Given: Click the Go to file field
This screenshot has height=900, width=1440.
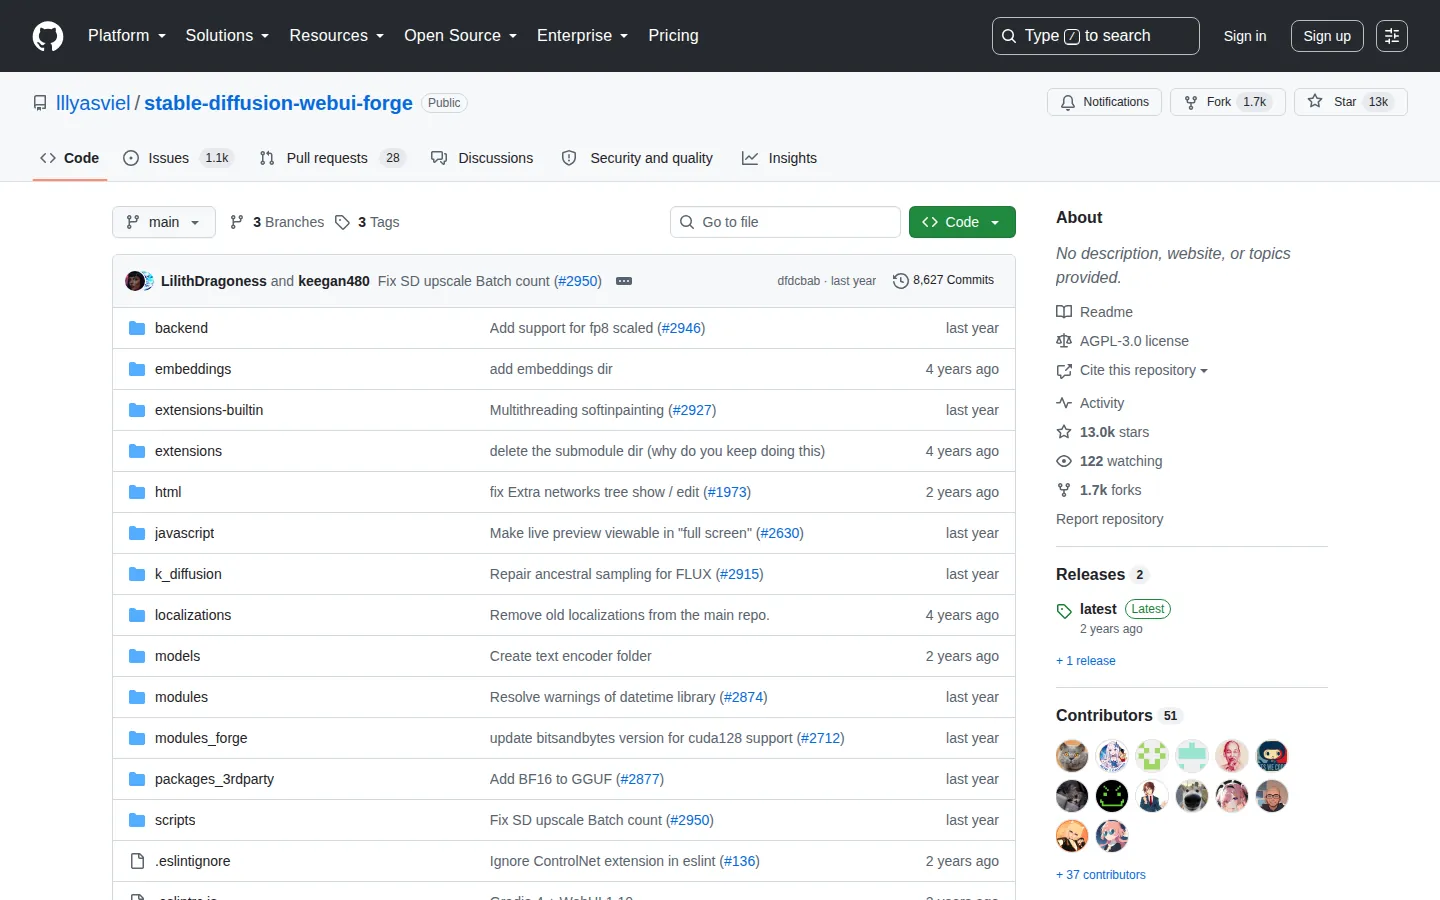Looking at the screenshot, I should [785, 222].
